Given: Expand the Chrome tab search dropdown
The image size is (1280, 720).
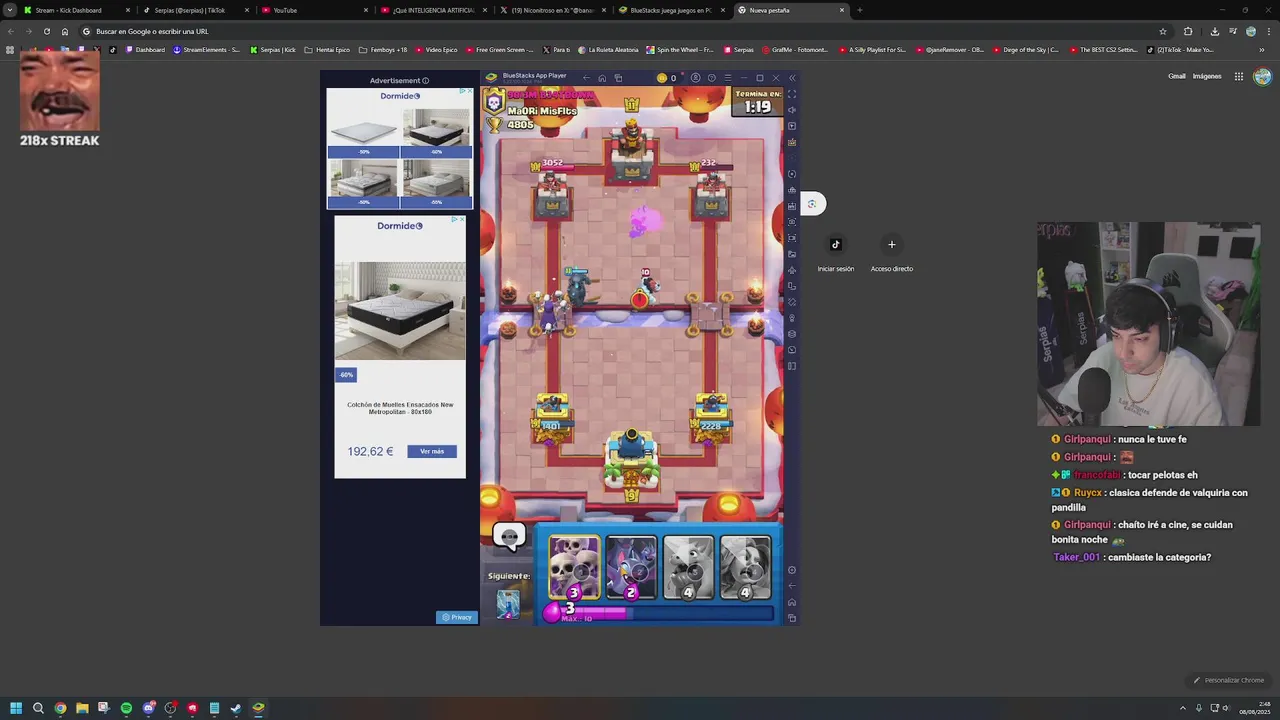Looking at the screenshot, I should [9, 10].
